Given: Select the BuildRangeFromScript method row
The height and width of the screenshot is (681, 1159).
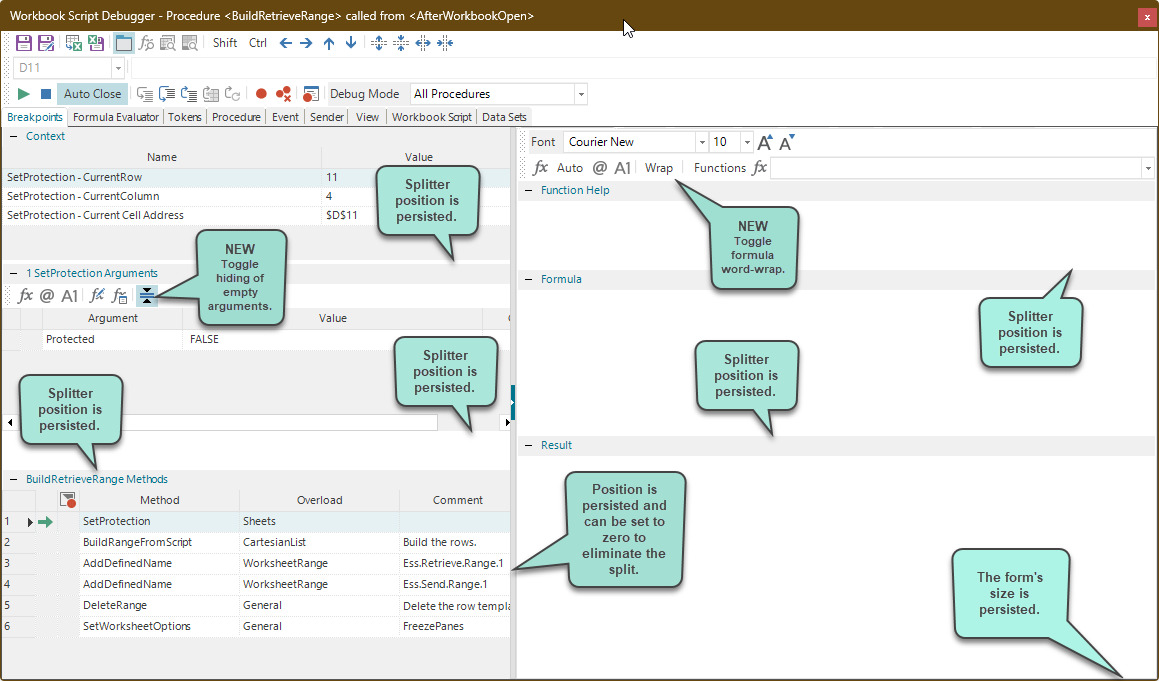Looking at the screenshot, I should point(255,542).
